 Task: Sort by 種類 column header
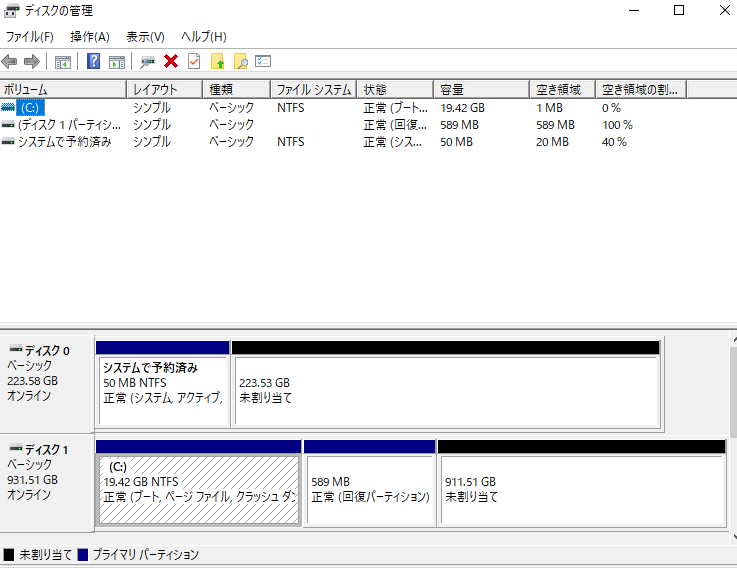(236, 89)
